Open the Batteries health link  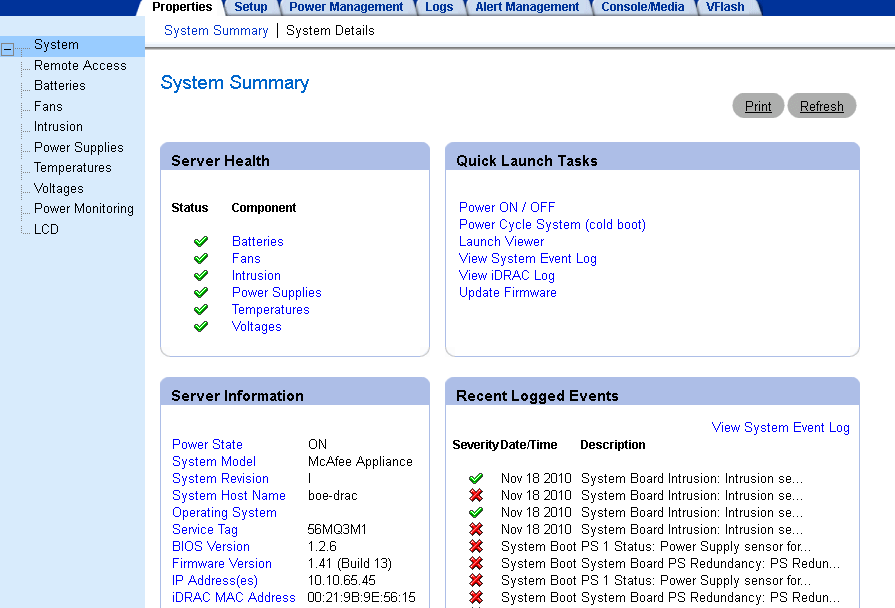pos(257,241)
